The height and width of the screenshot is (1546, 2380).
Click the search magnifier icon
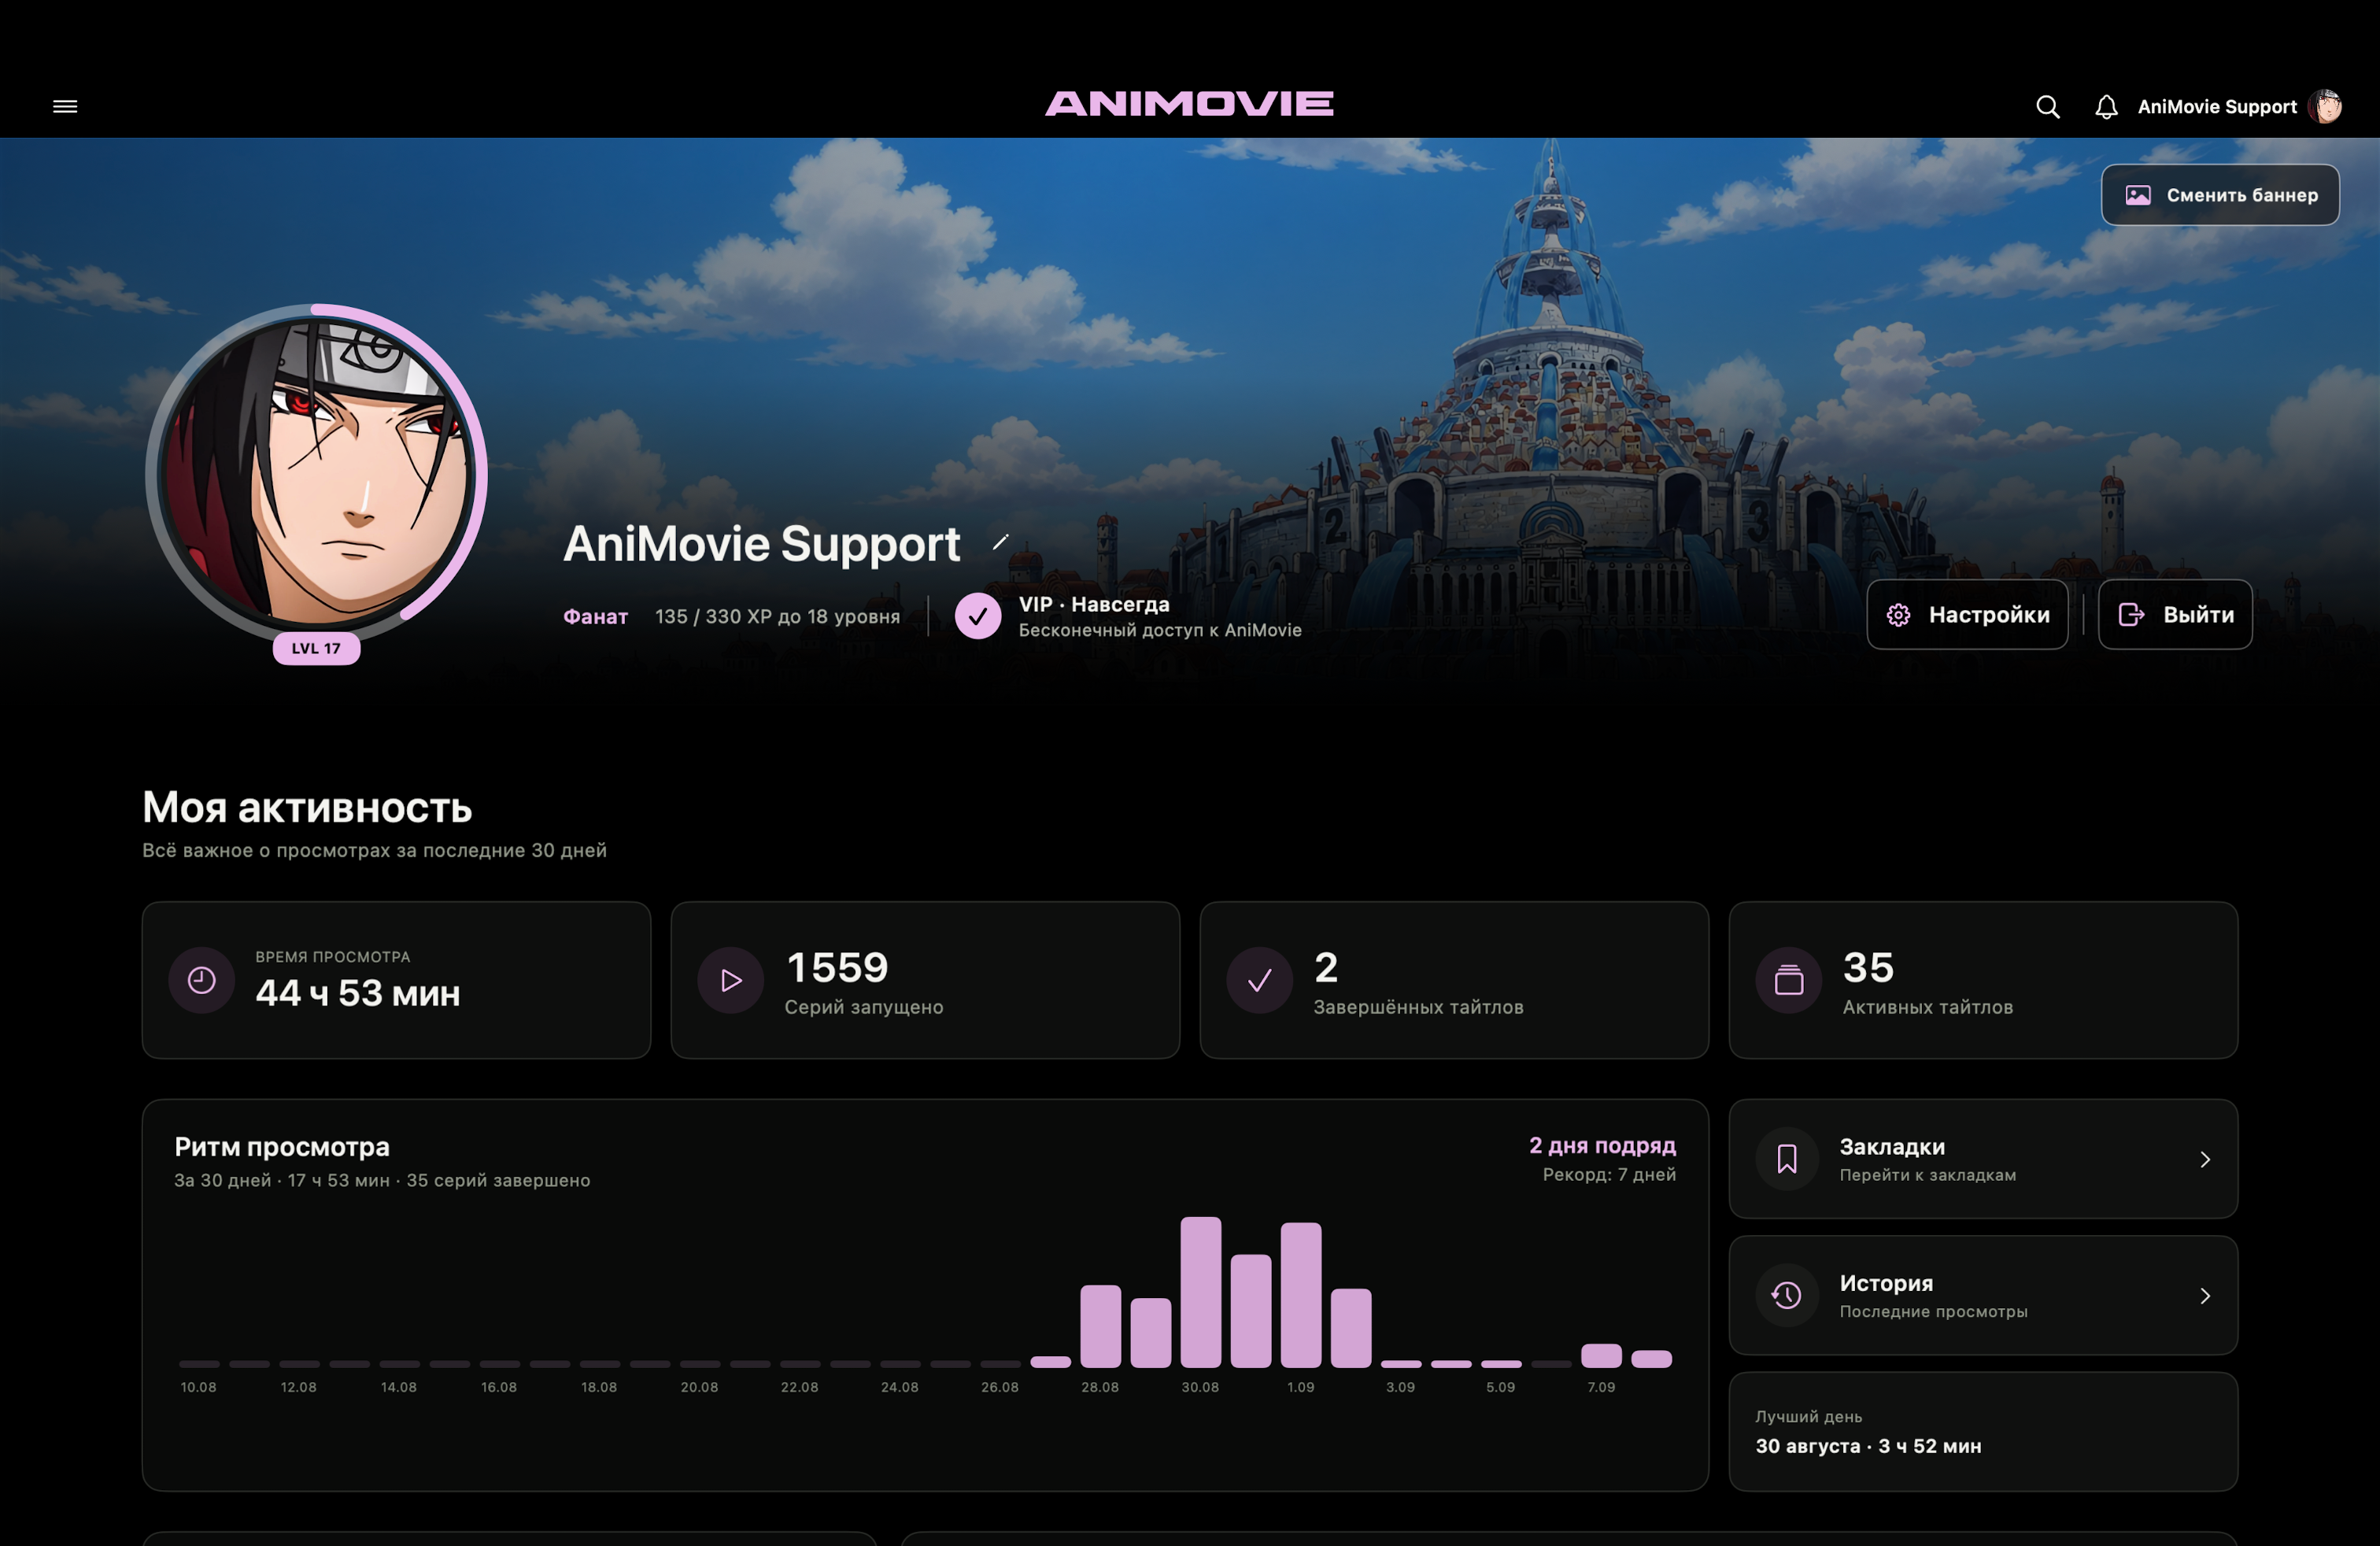tap(2047, 107)
